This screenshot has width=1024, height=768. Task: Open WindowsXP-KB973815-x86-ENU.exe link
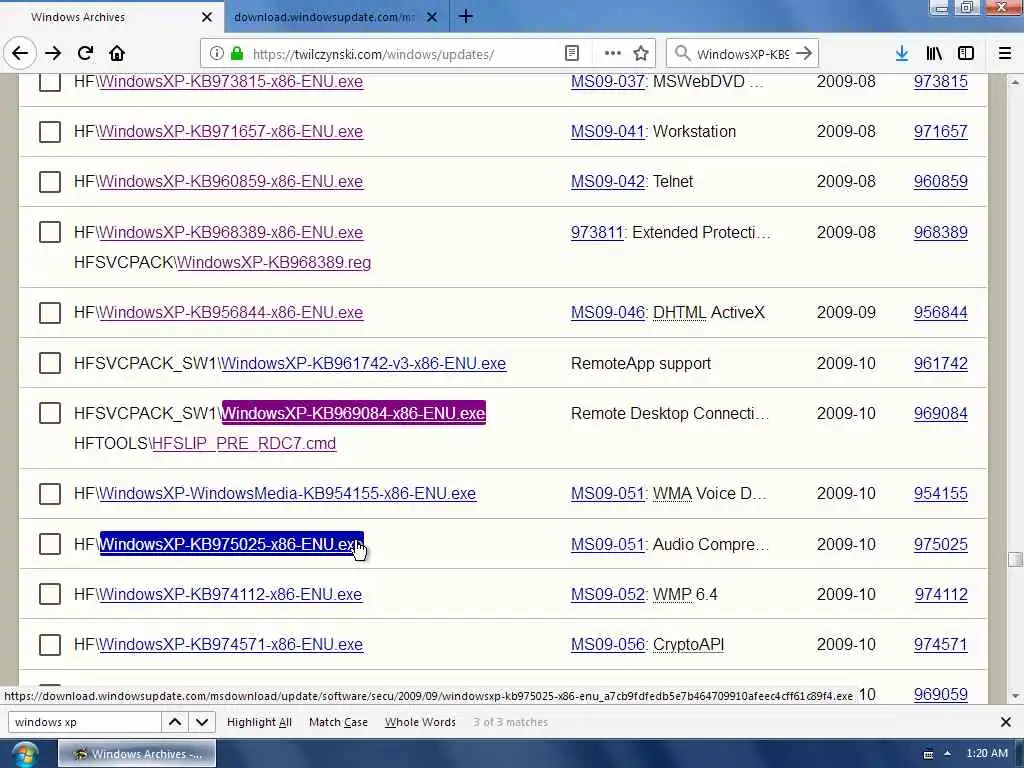click(x=231, y=82)
